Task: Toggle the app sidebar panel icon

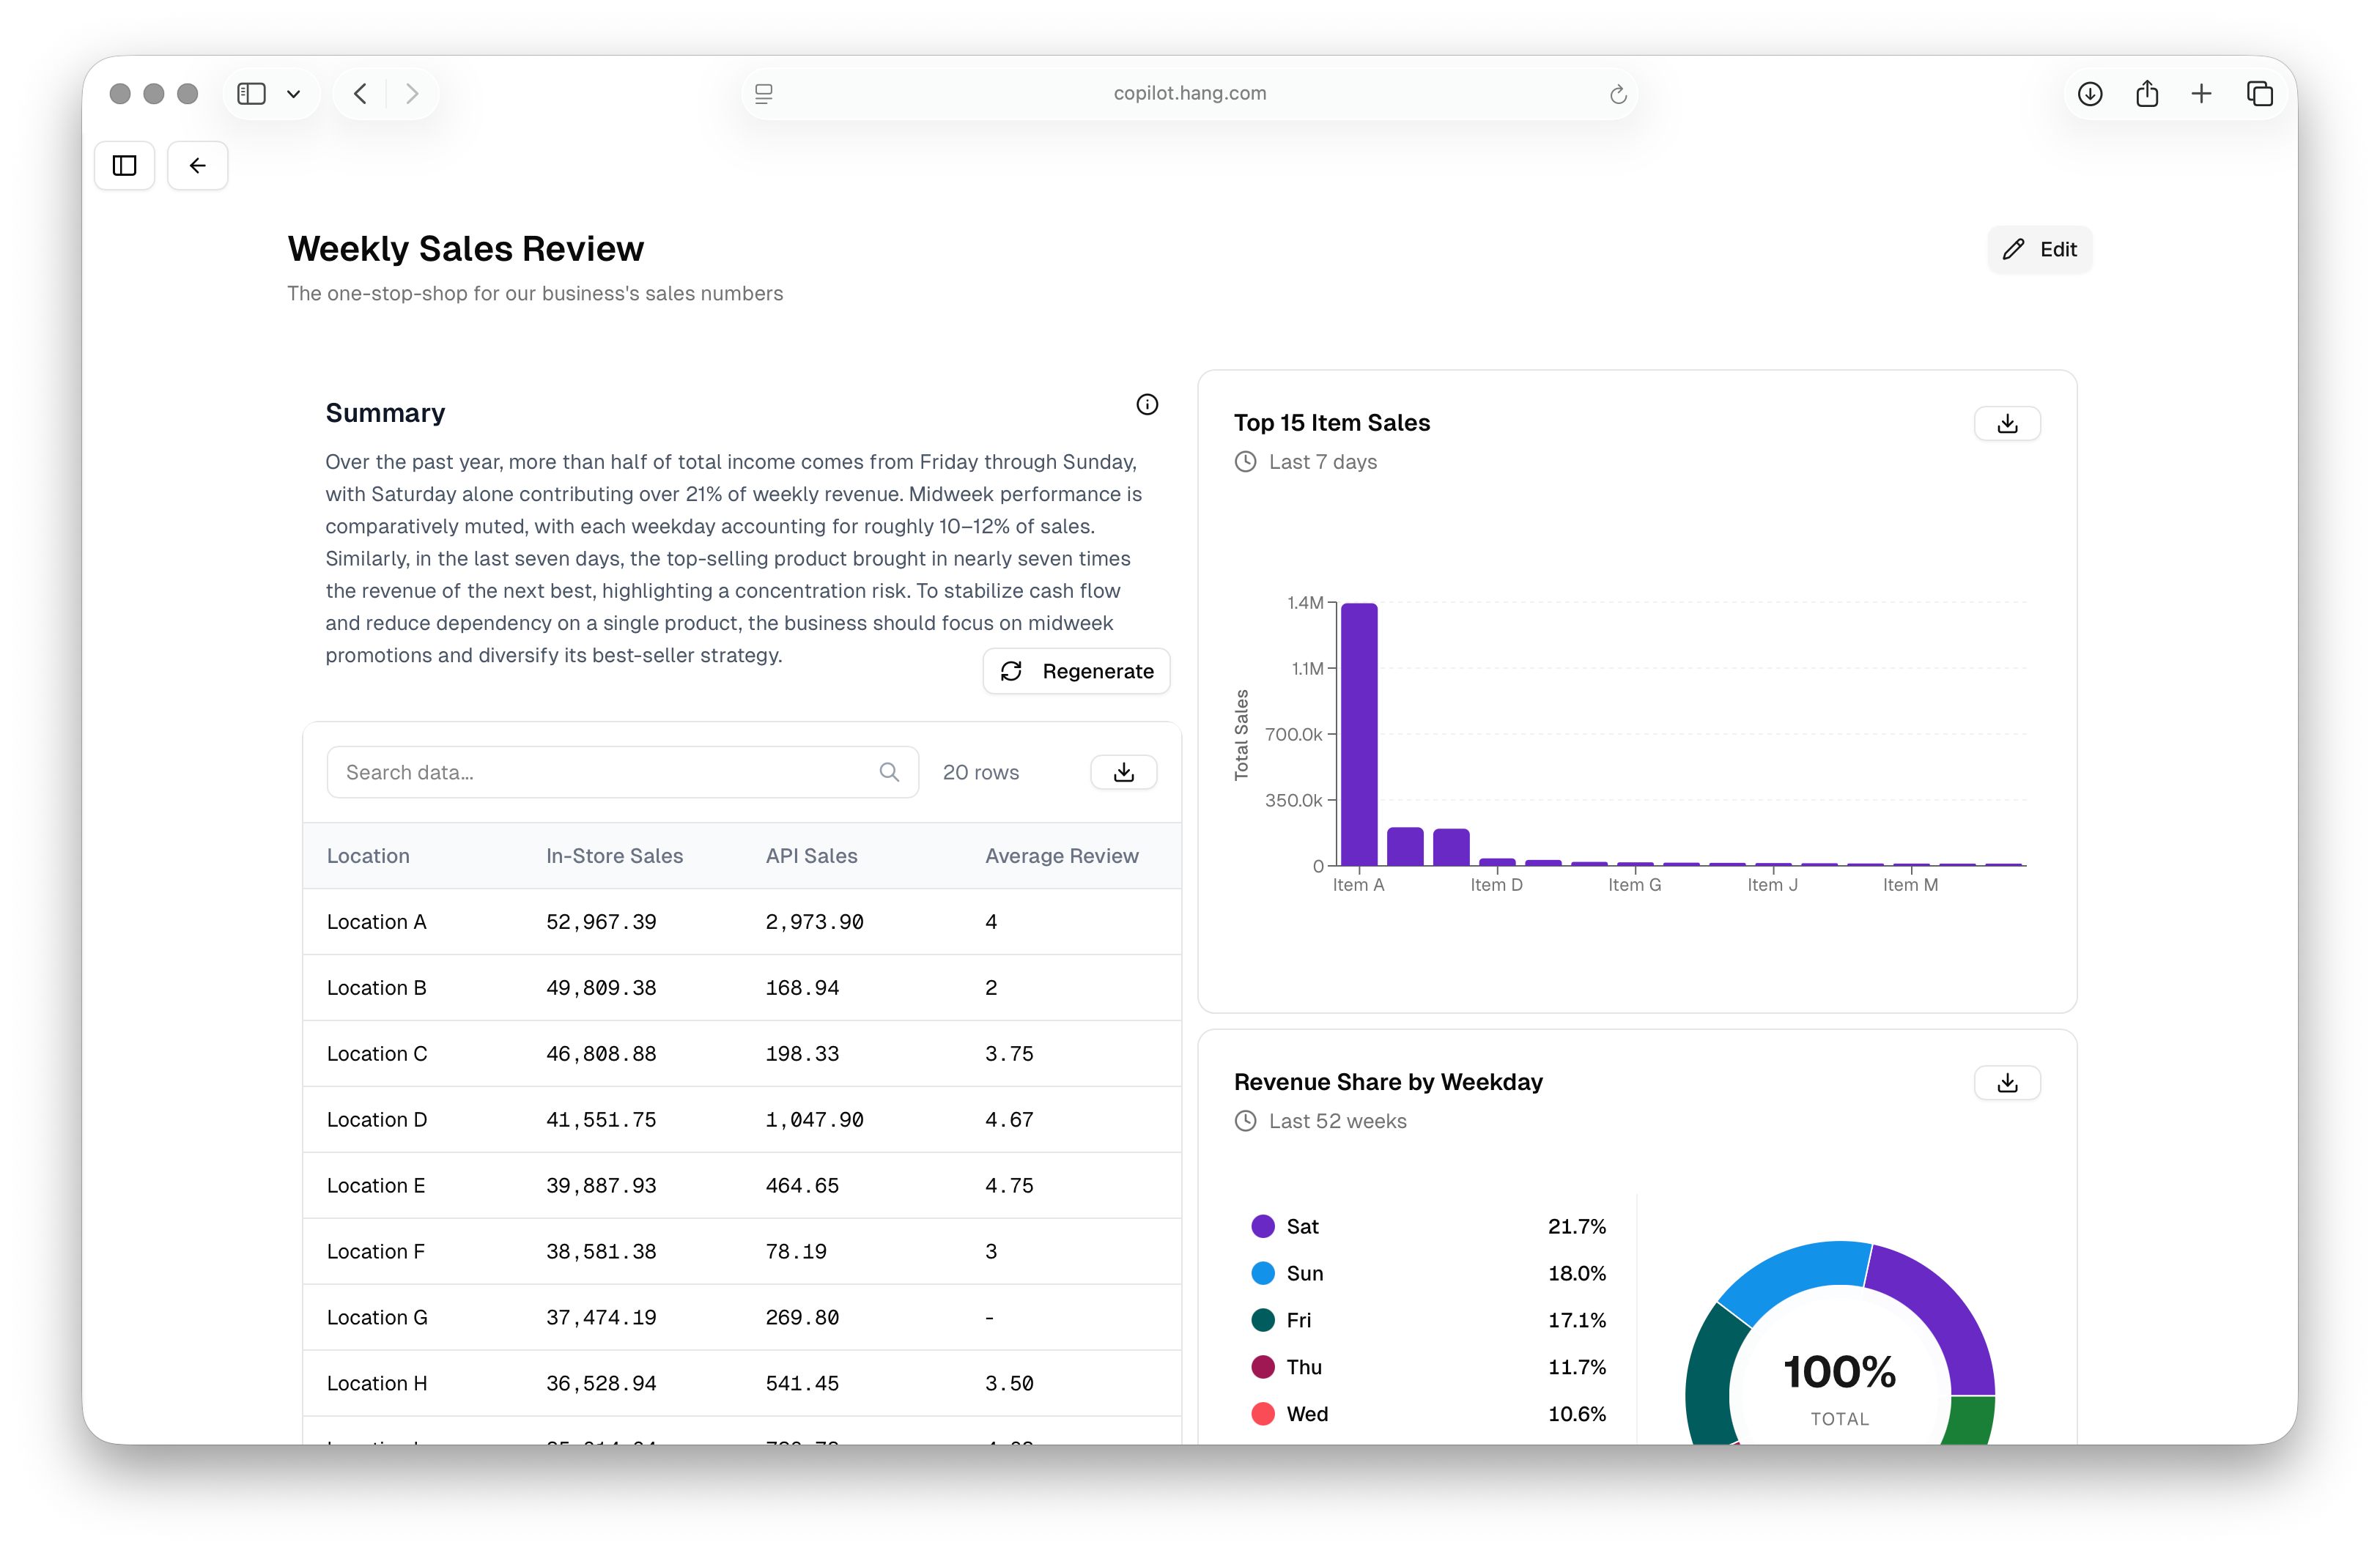Action: pyautogui.click(x=125, y=165)
